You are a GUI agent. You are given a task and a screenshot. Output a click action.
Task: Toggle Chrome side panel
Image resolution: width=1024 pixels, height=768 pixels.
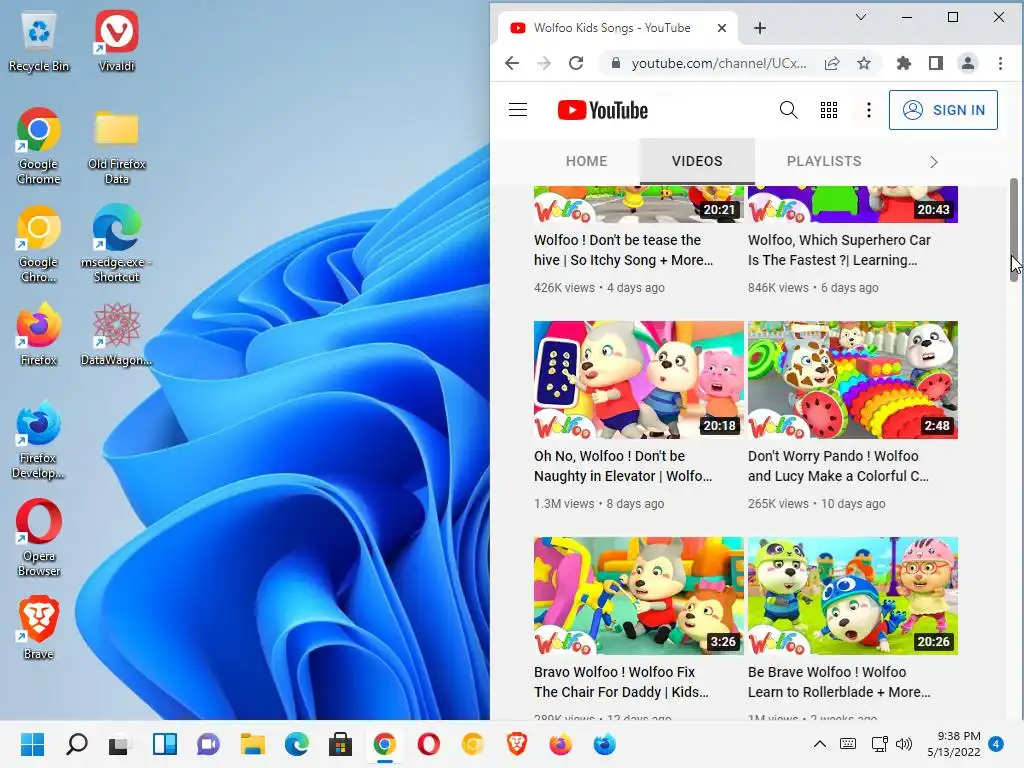click(936, 63)
